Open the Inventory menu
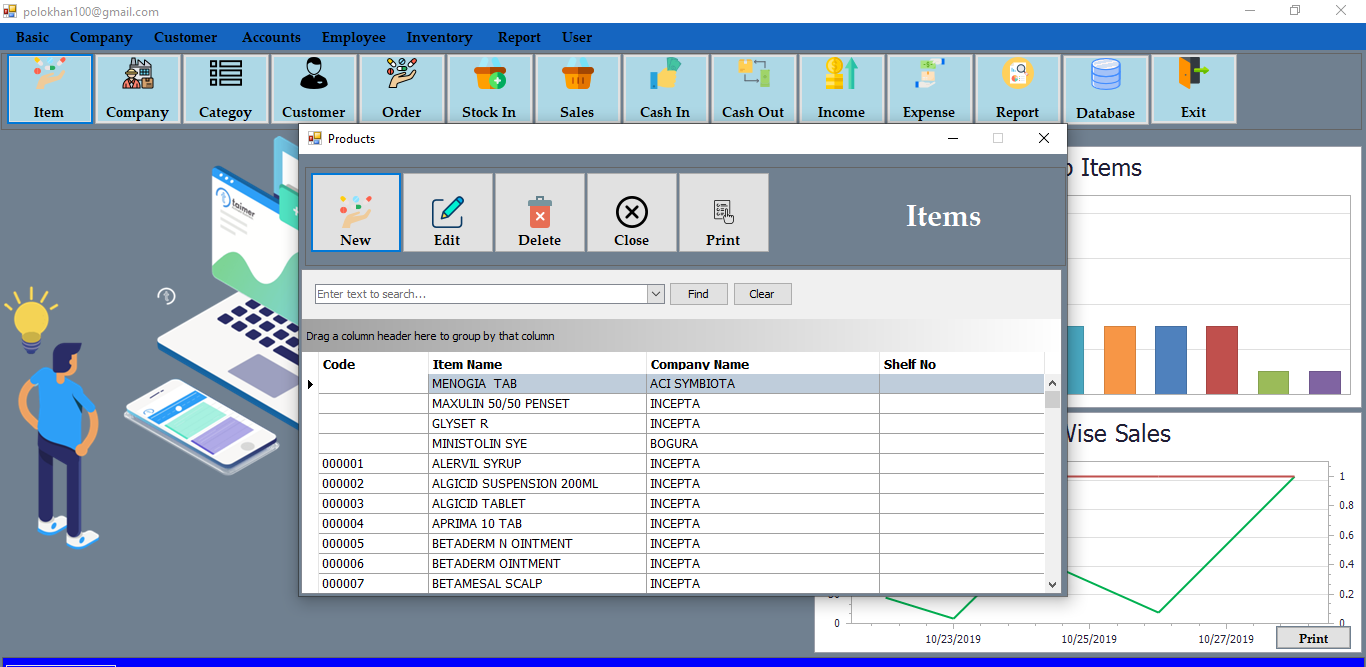Image resolution: width=1366 pixels, height=667 pixels. pos(439,37)
